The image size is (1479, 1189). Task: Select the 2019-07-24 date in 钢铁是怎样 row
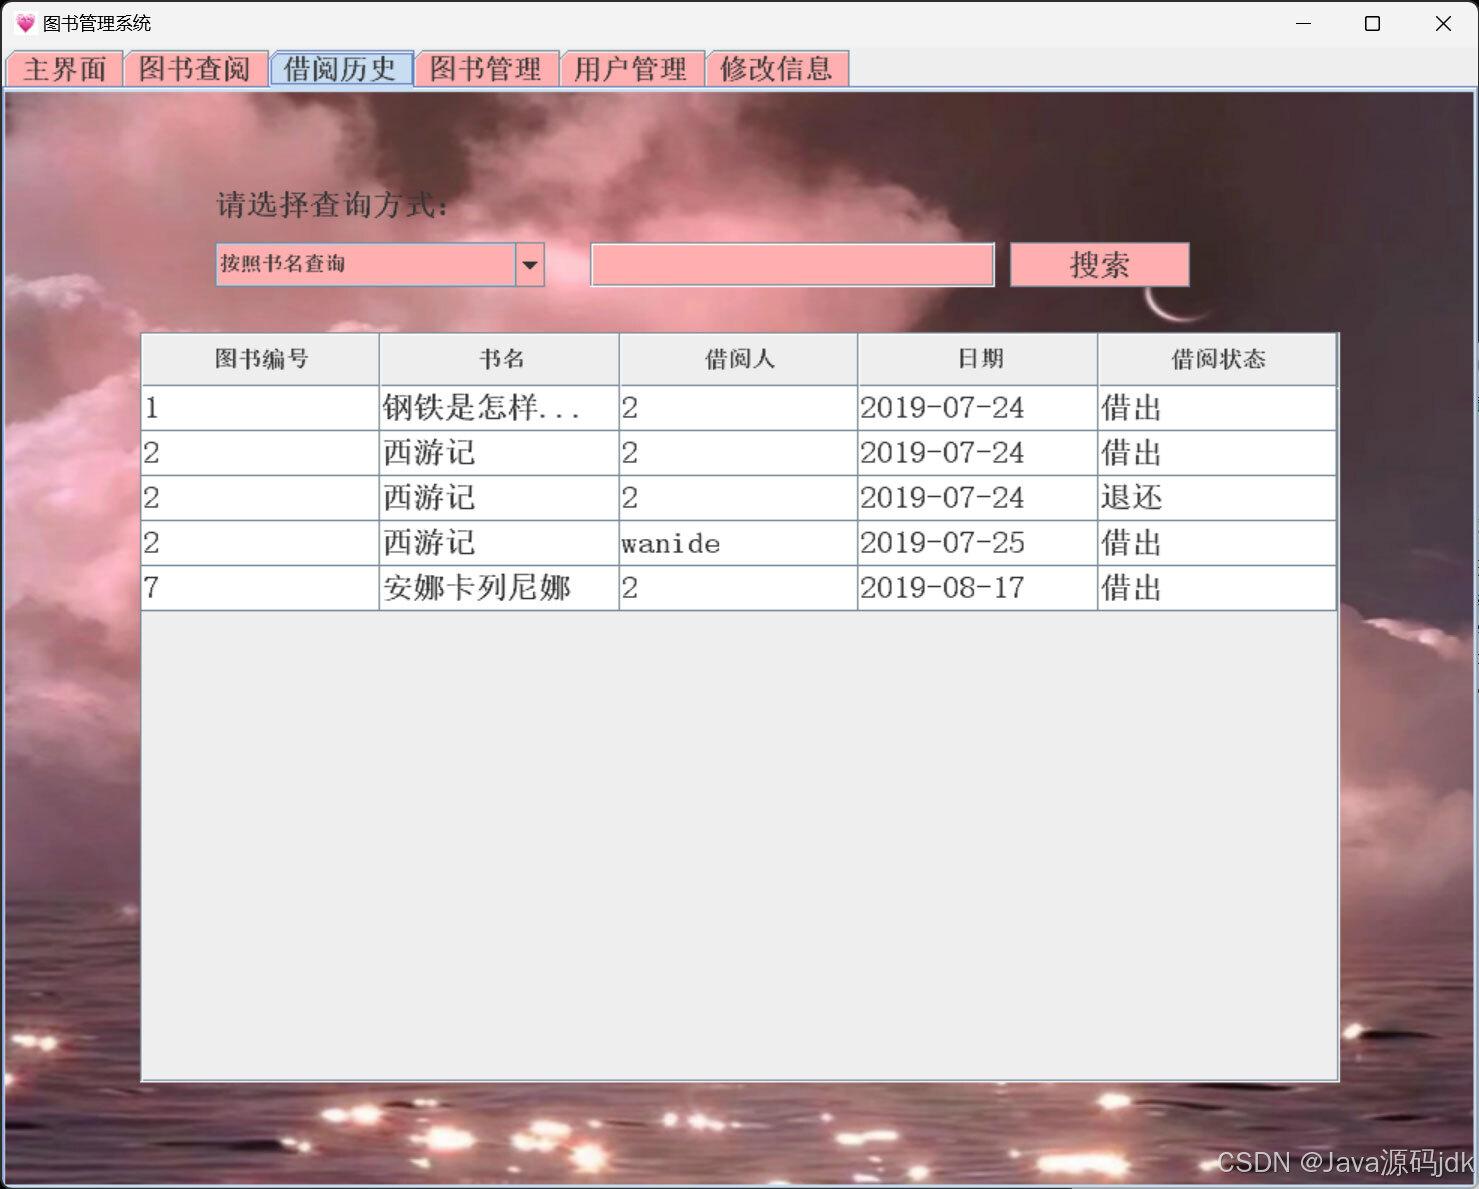pos(978,408)
